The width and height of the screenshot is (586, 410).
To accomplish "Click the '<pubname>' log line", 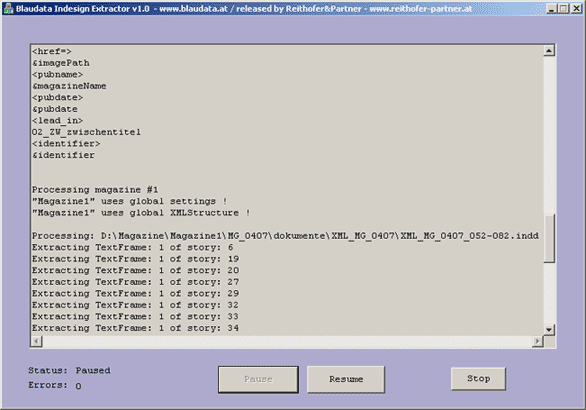I will (x=57, y=74).
